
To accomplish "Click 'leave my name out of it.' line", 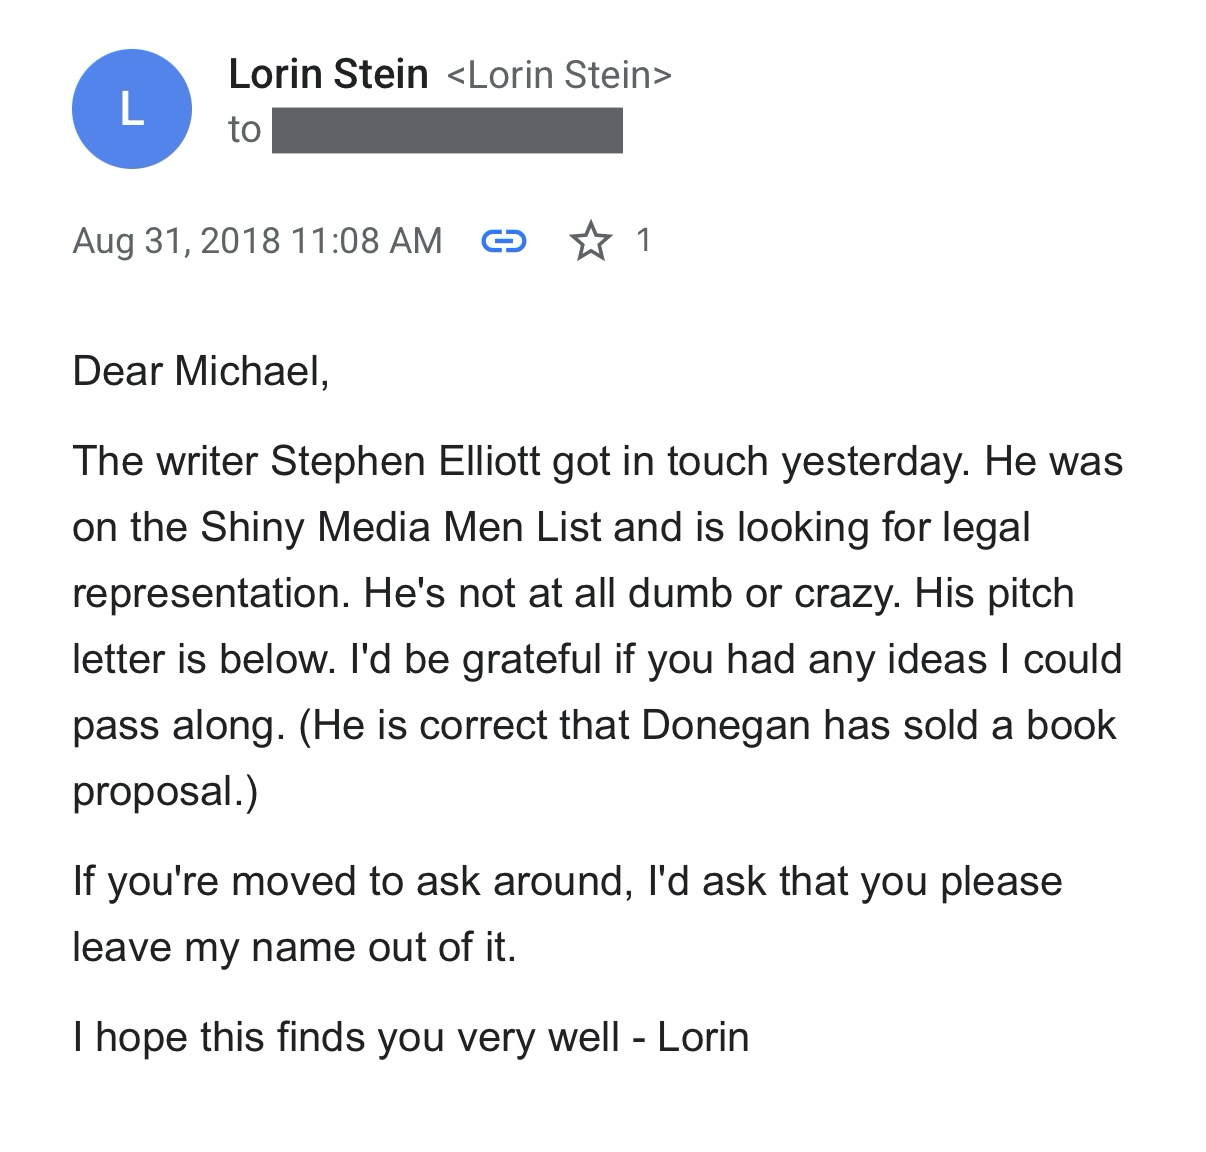I will pos(294,947).
